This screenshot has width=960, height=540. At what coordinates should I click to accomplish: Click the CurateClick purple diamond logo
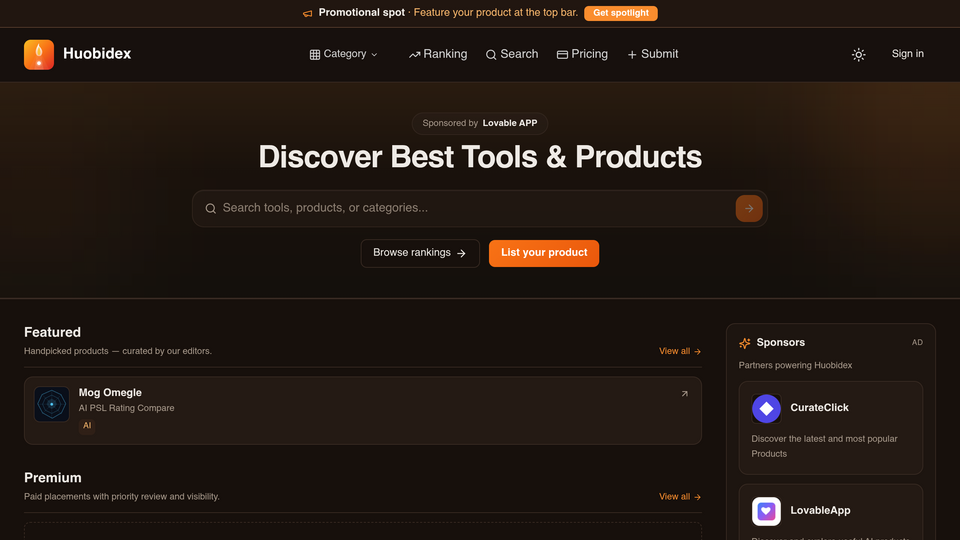[766, 408]
